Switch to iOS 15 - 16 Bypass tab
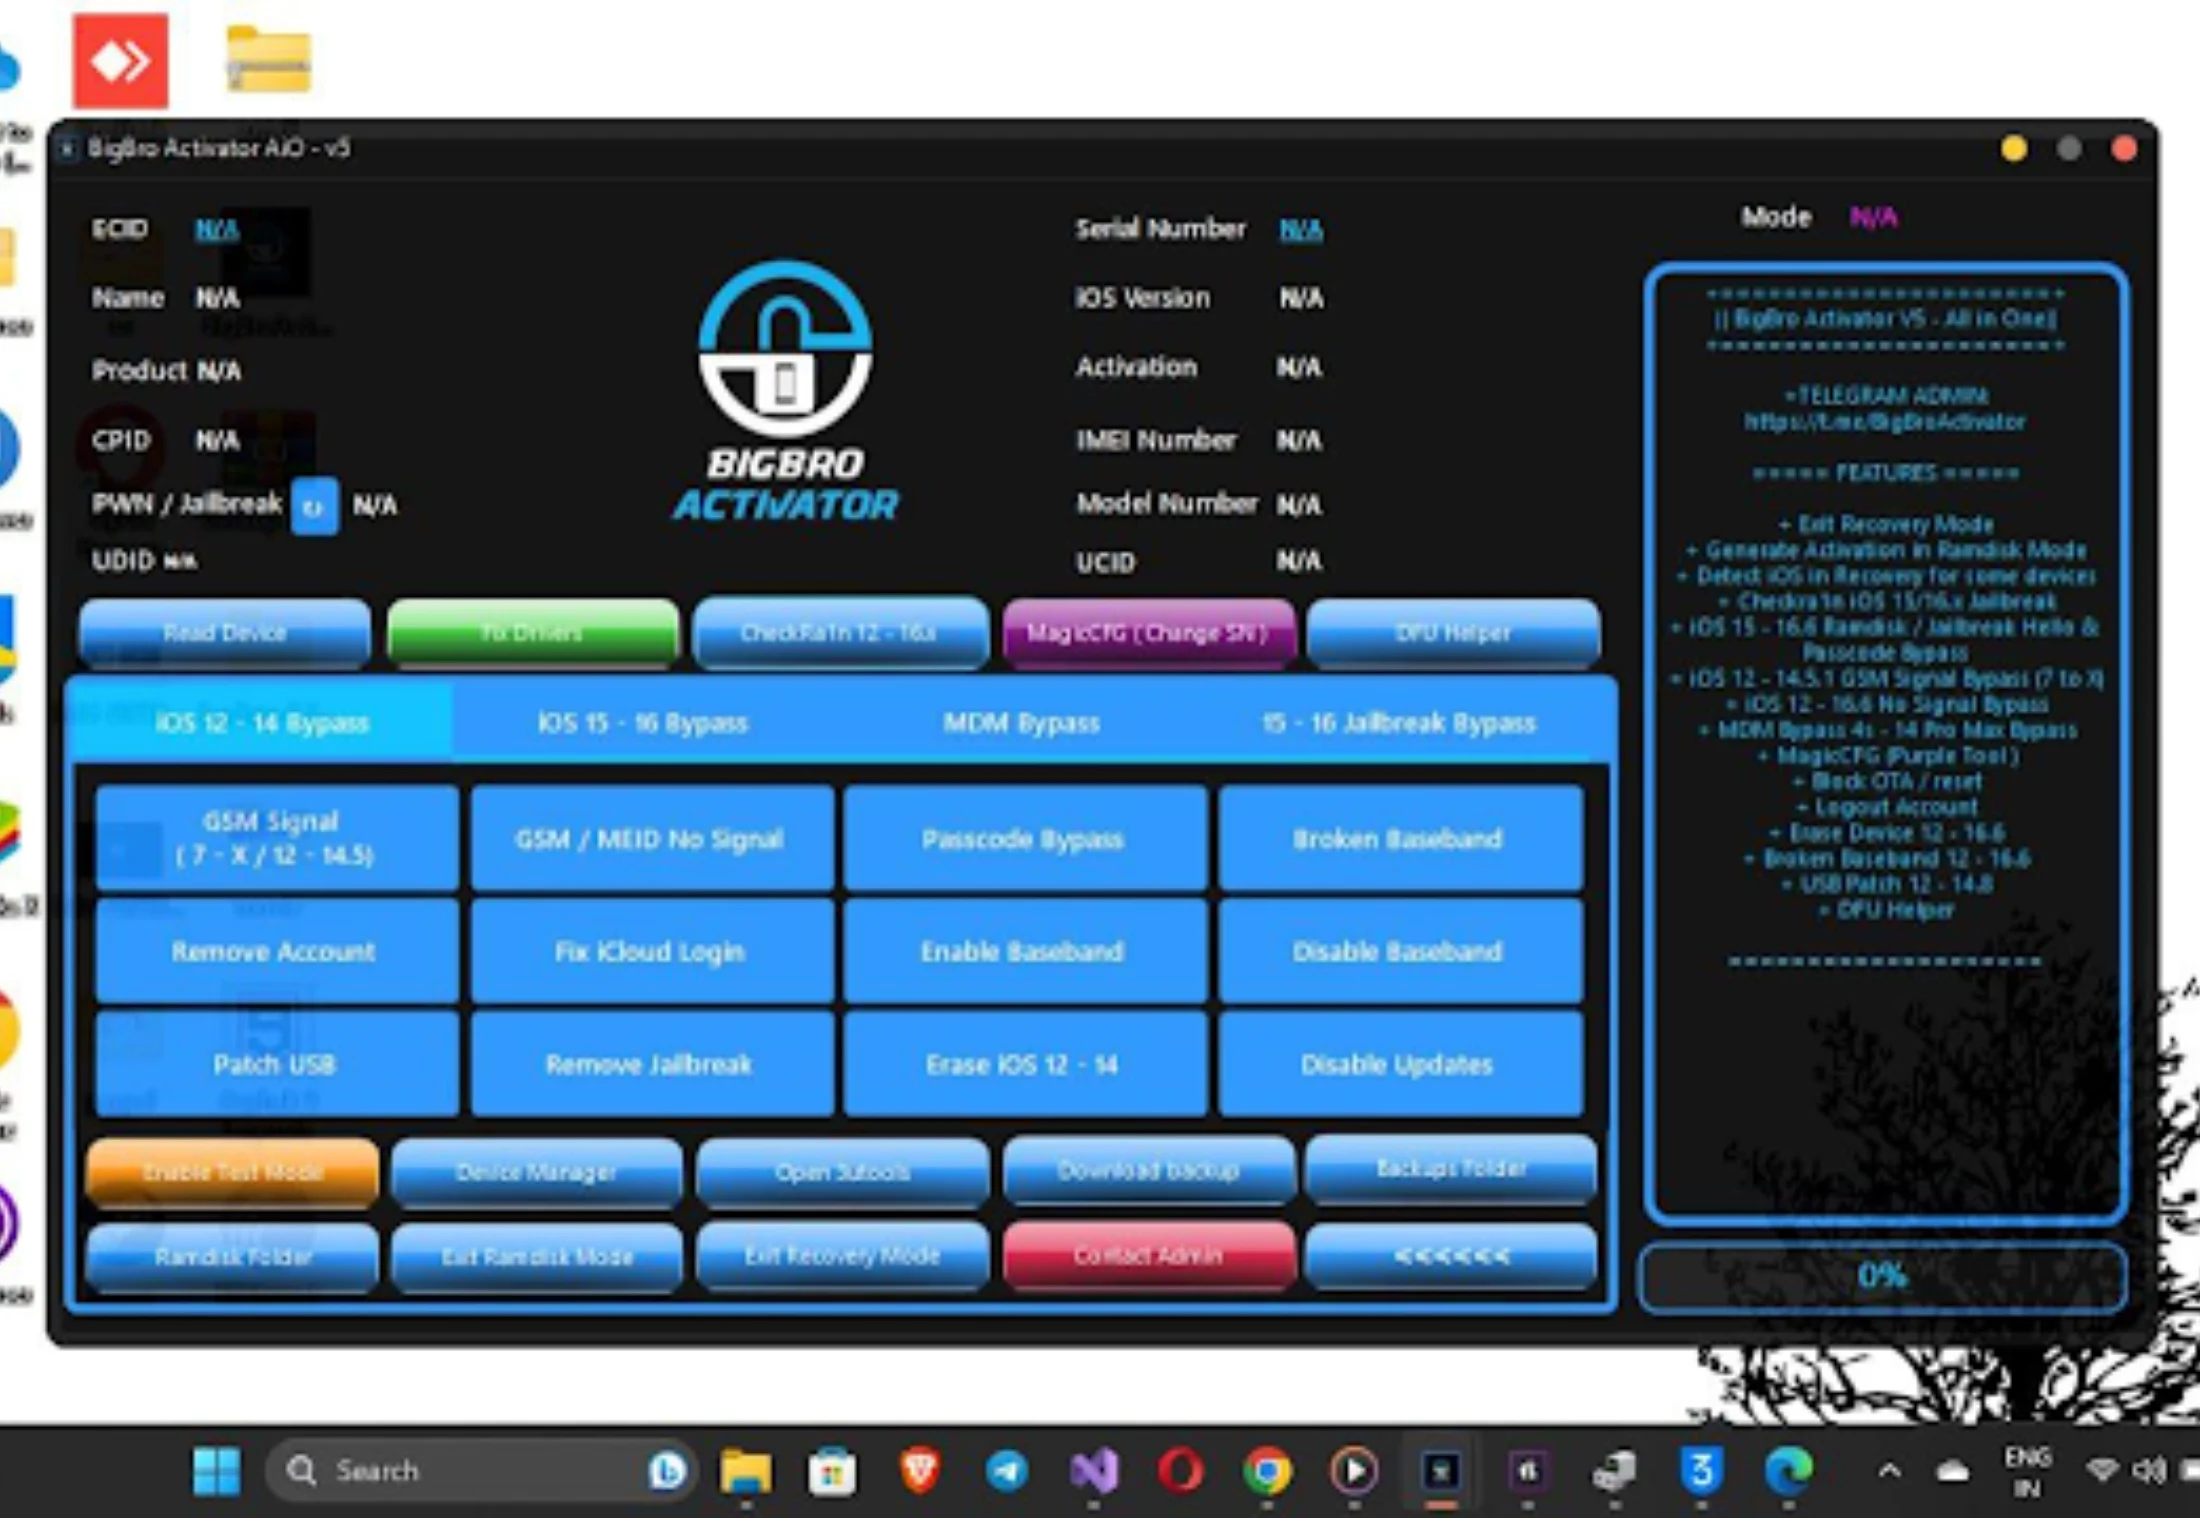This screenshot has width=2200, height=1518. (x=642, y=722)
